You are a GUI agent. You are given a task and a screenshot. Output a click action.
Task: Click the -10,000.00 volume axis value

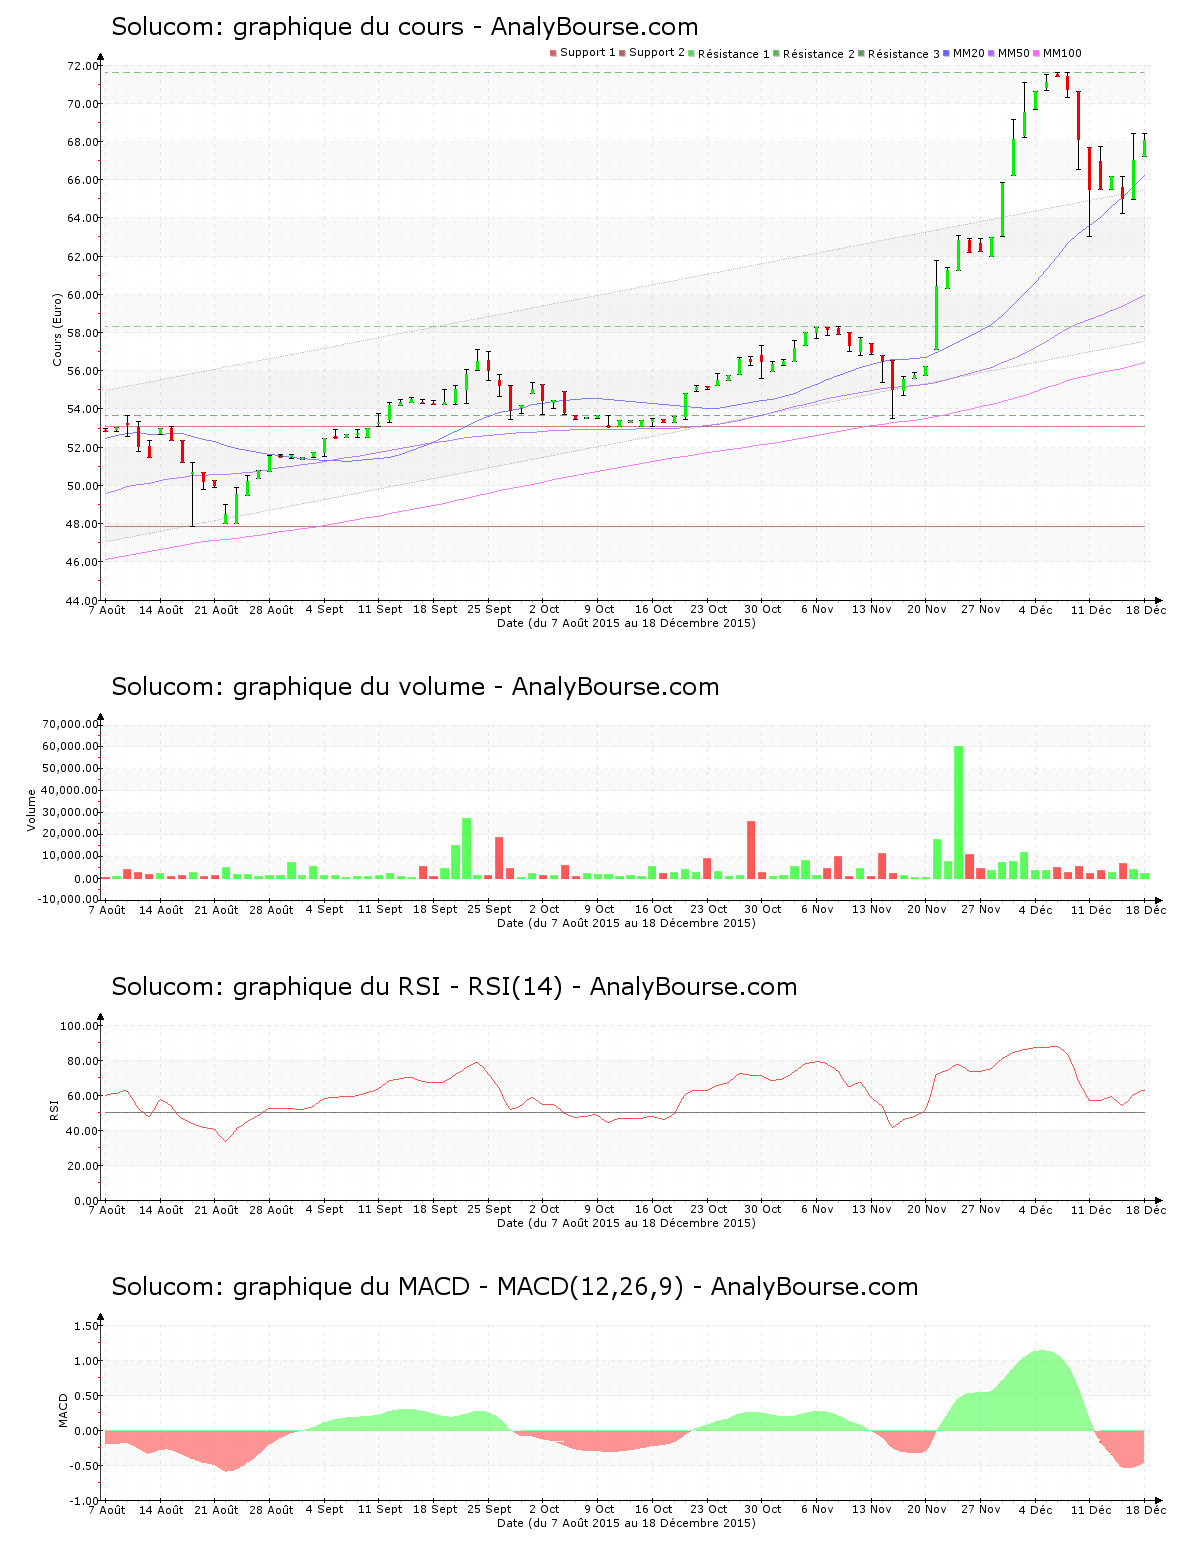coord(68,899)
